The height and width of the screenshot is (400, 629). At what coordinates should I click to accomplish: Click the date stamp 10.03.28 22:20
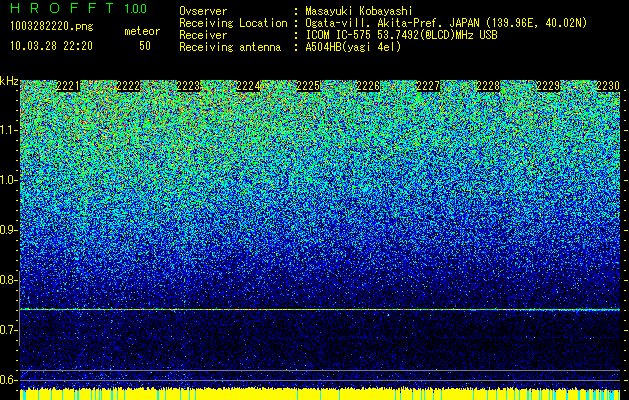(x=51, y=46)
